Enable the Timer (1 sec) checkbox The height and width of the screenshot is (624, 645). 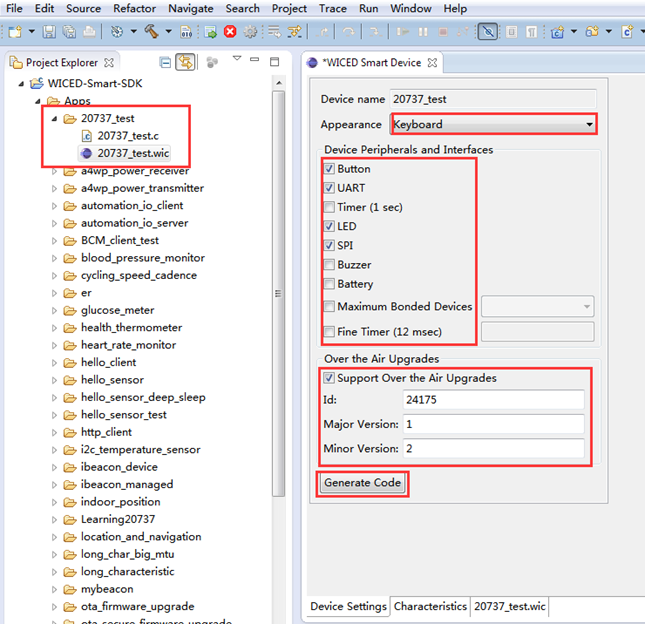pyautogui.click(x=329, y=207)
